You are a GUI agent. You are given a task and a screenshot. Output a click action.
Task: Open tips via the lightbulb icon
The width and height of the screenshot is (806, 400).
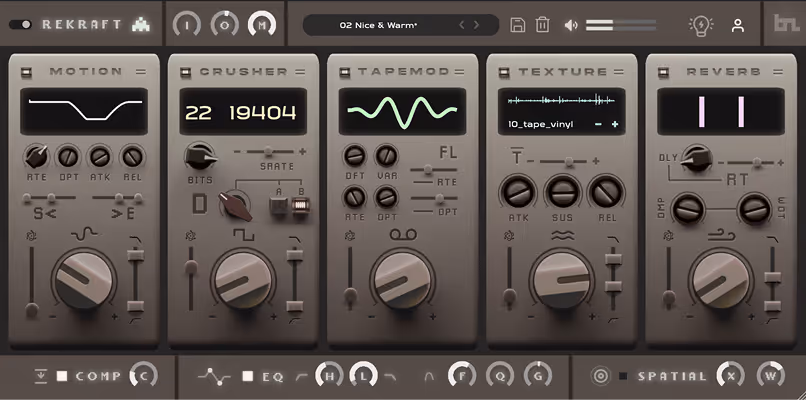click(x=701, y=25)
